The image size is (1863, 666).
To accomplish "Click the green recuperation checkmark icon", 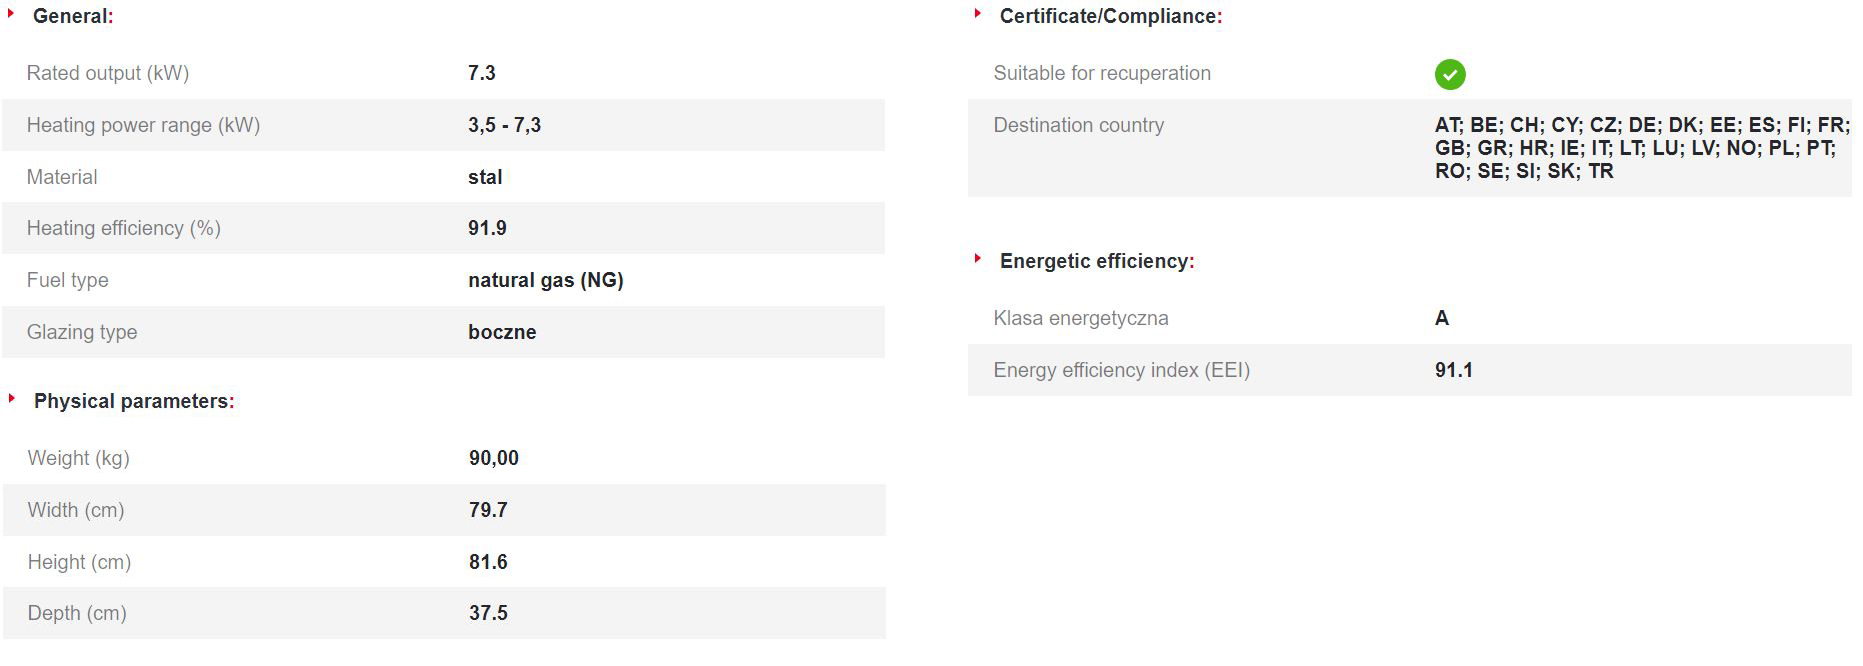I will (1449, 74).
